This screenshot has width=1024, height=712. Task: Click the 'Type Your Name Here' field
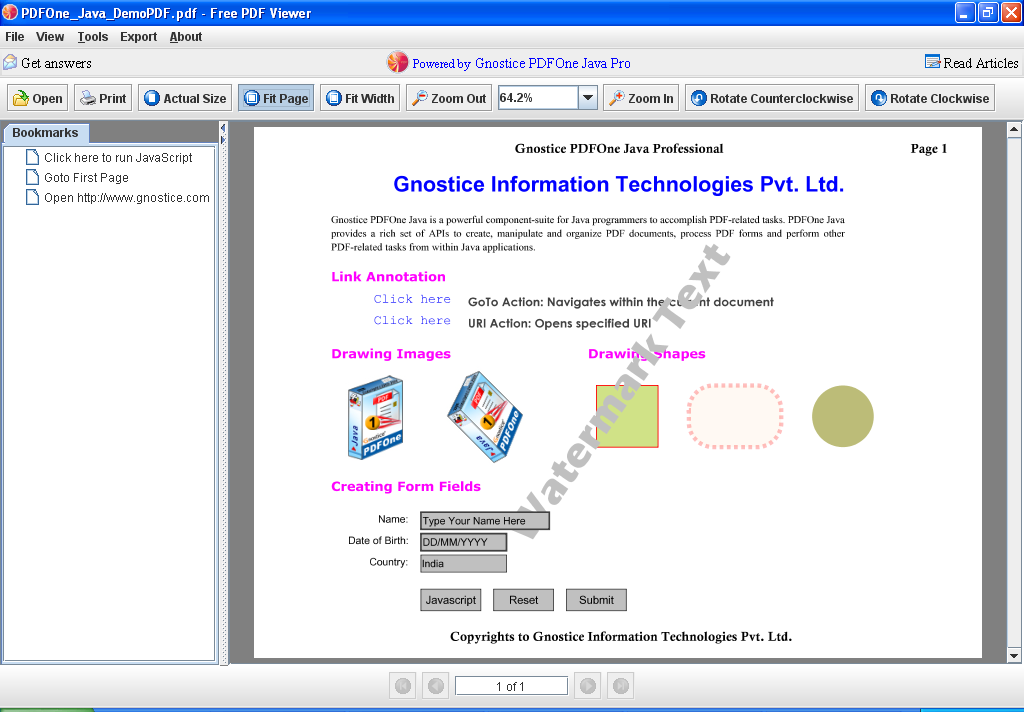(485, 521)
